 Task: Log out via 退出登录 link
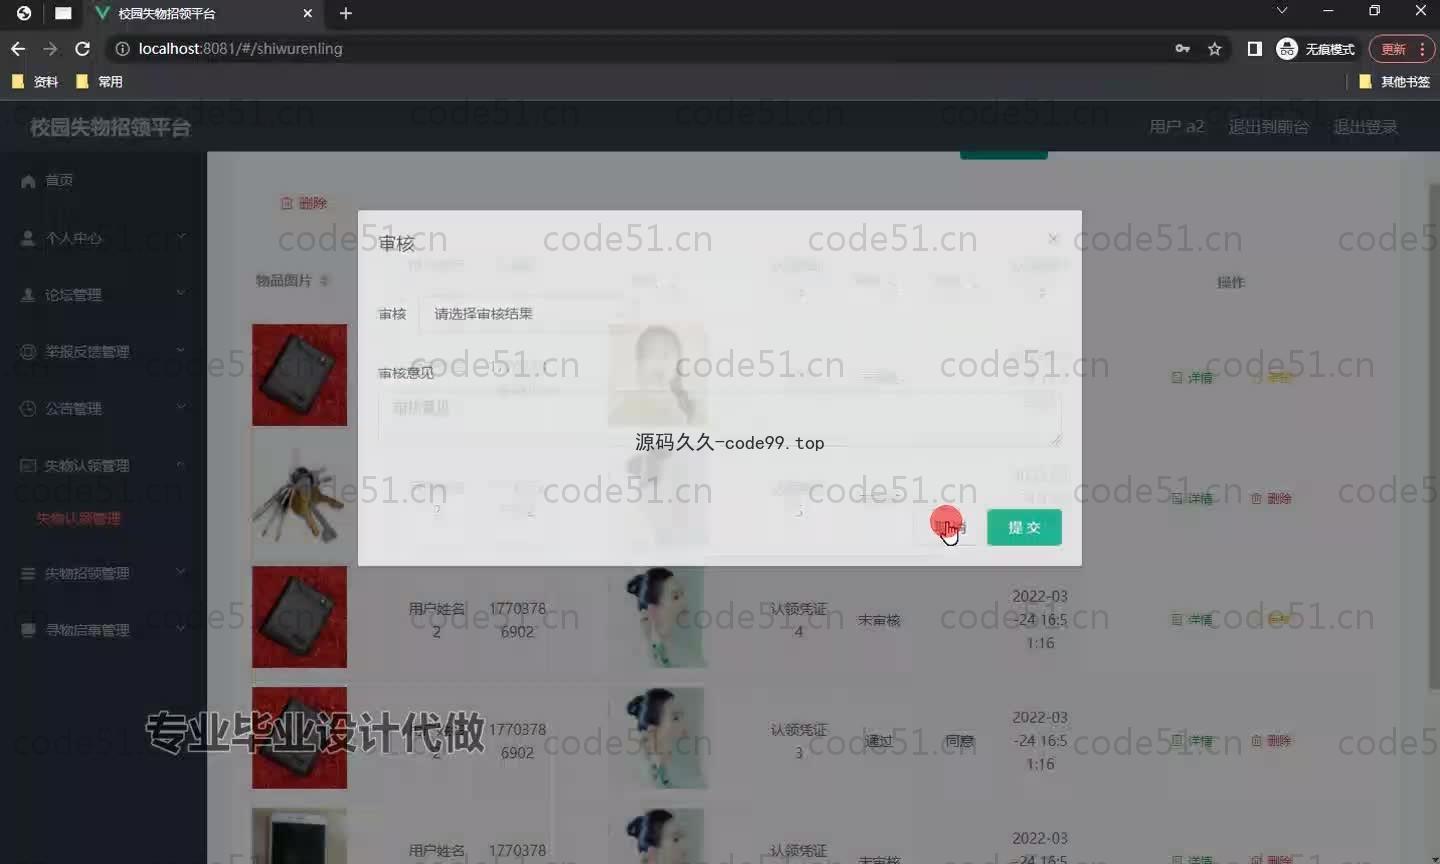click(x=1365, y=127)
